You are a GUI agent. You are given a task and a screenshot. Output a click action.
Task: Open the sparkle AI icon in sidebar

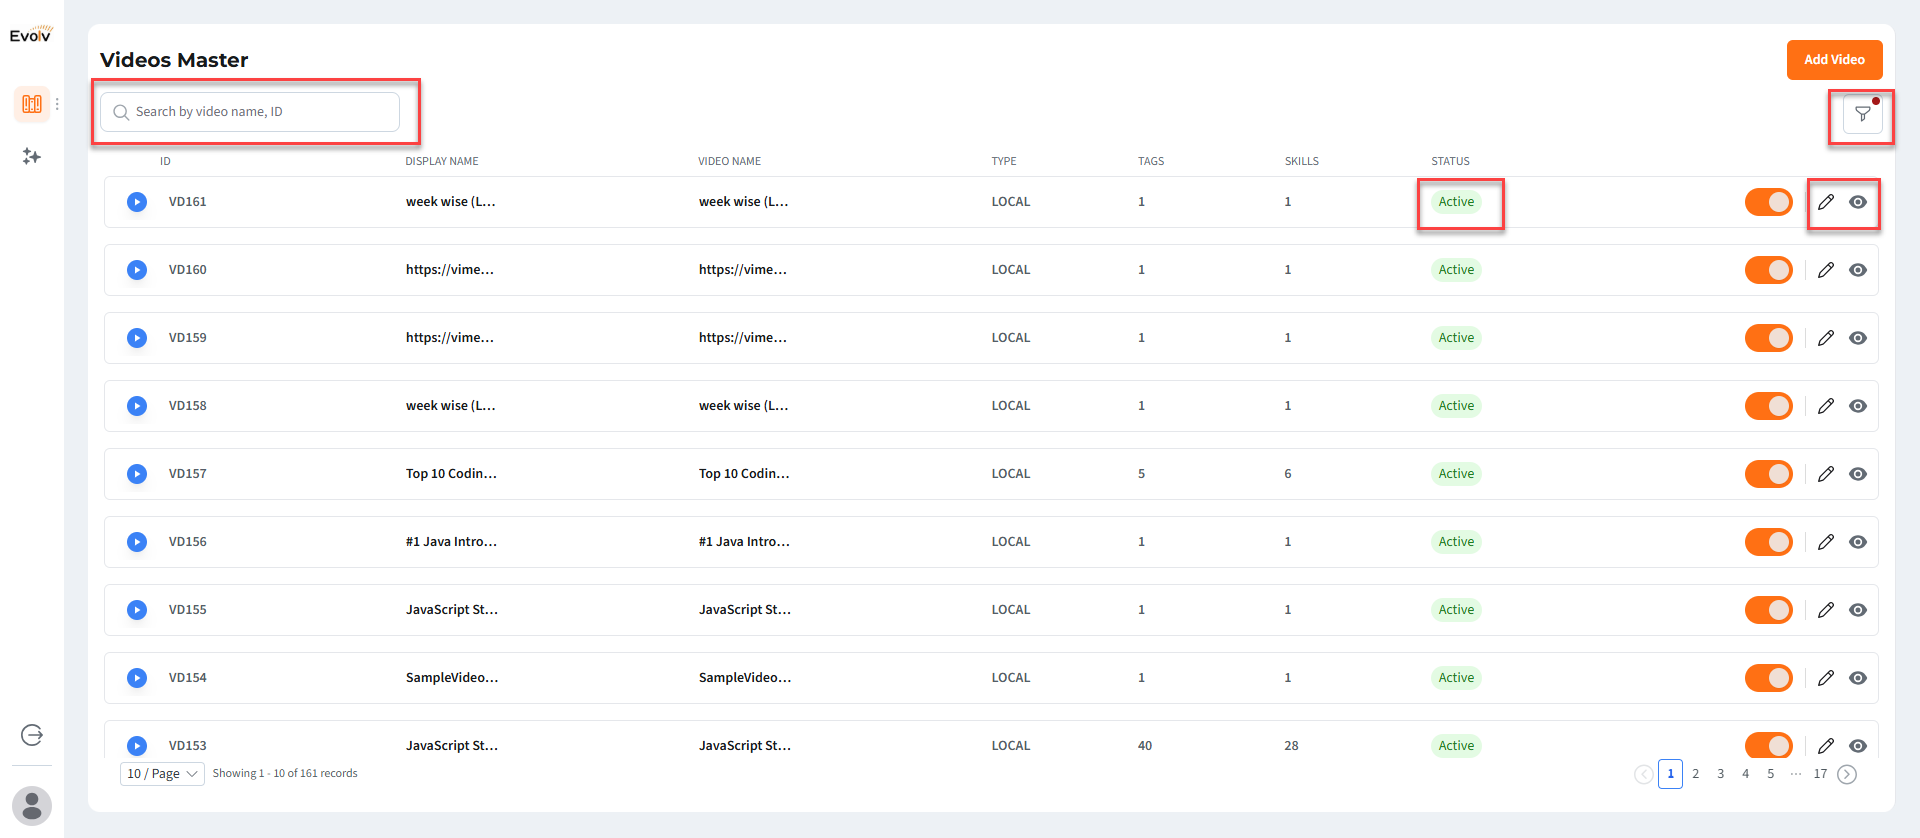tap(32, 156)
